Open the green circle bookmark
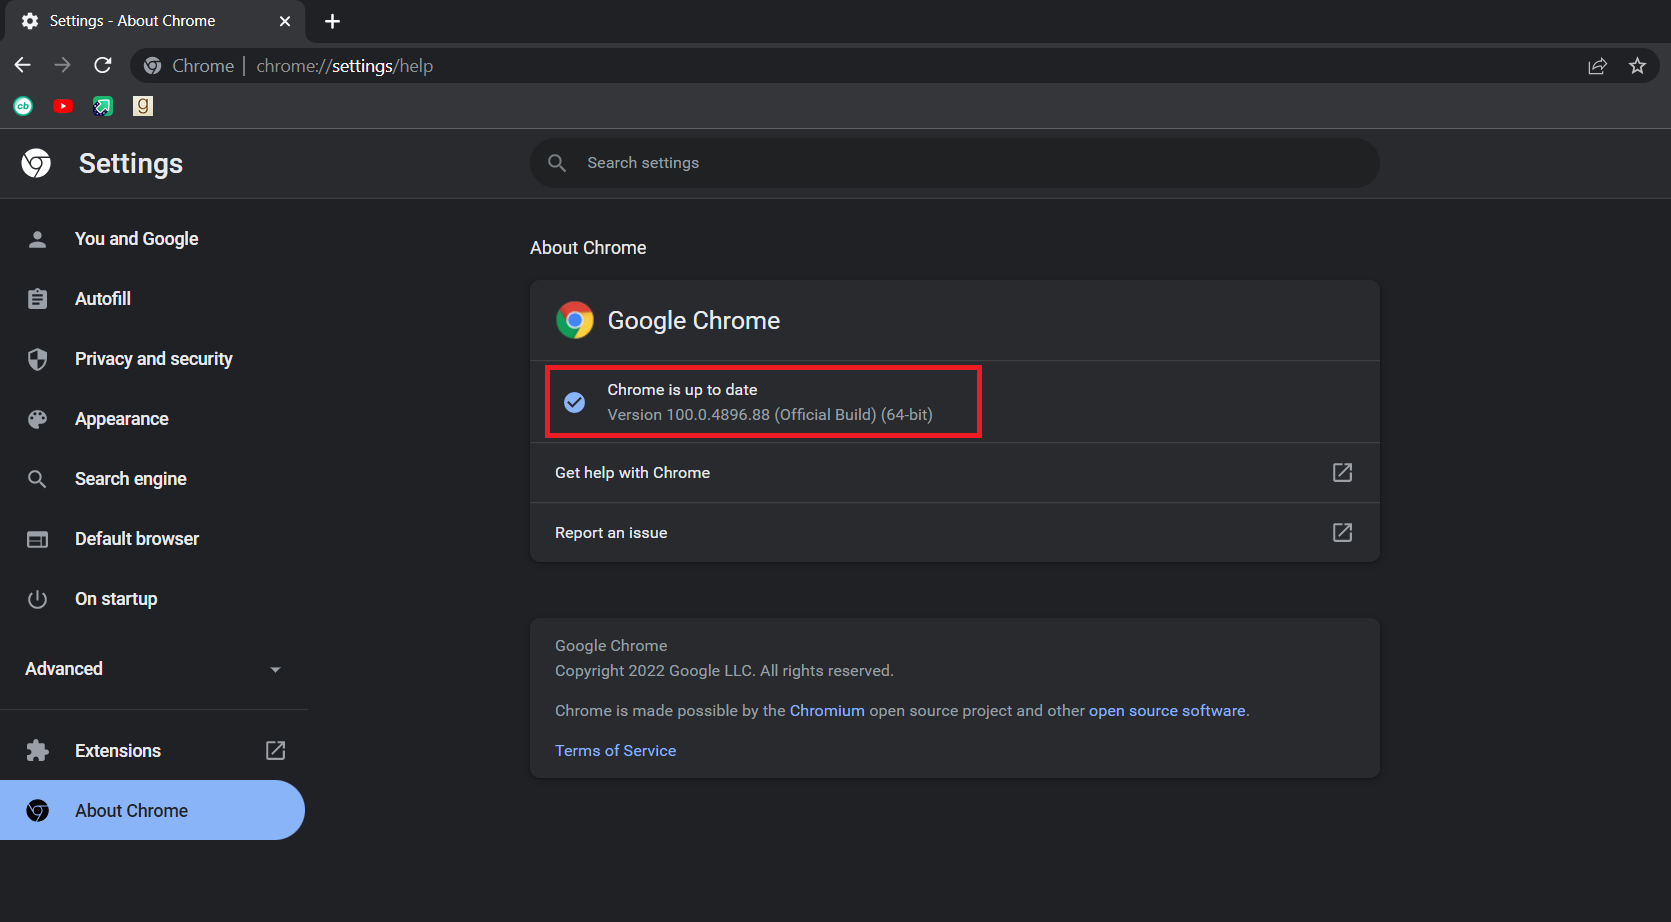Image resolution: width=1671 pixels, height=922 pixels. (23, 106)
